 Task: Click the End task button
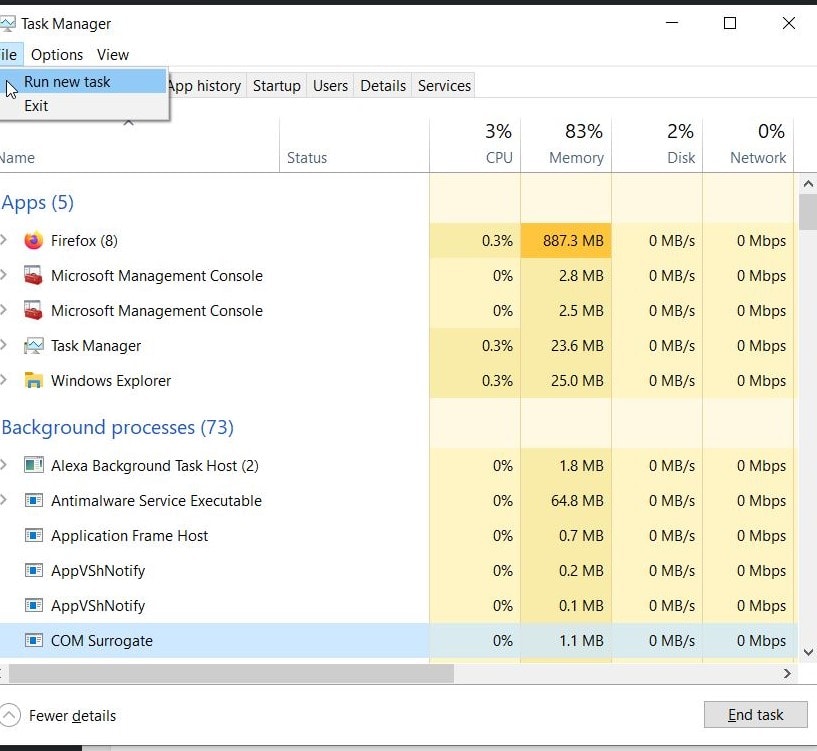coord(756,715)
